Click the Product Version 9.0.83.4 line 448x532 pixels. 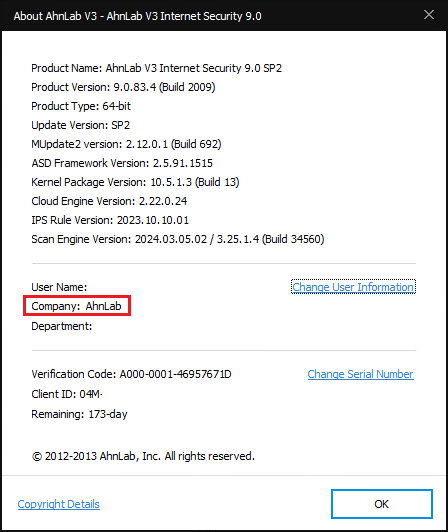point(123,87)
